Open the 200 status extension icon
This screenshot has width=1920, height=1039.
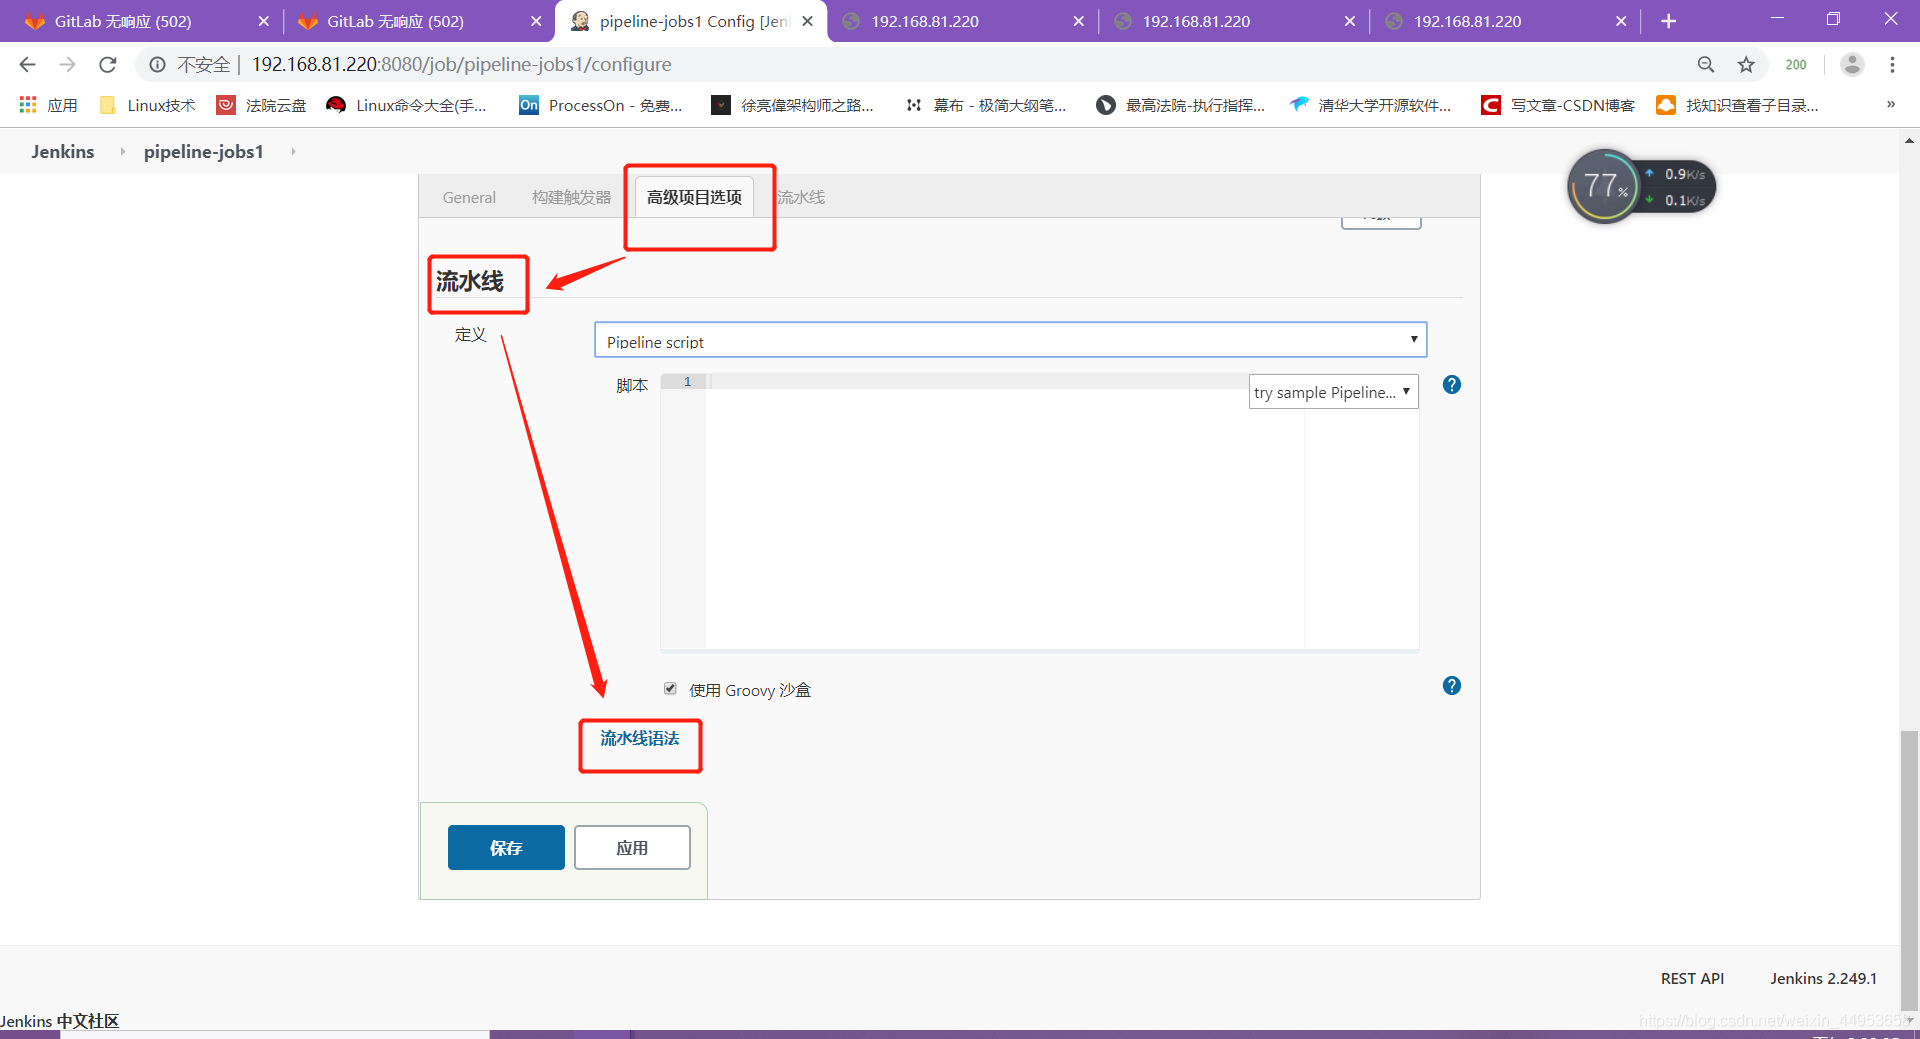tap(1796, 65)
